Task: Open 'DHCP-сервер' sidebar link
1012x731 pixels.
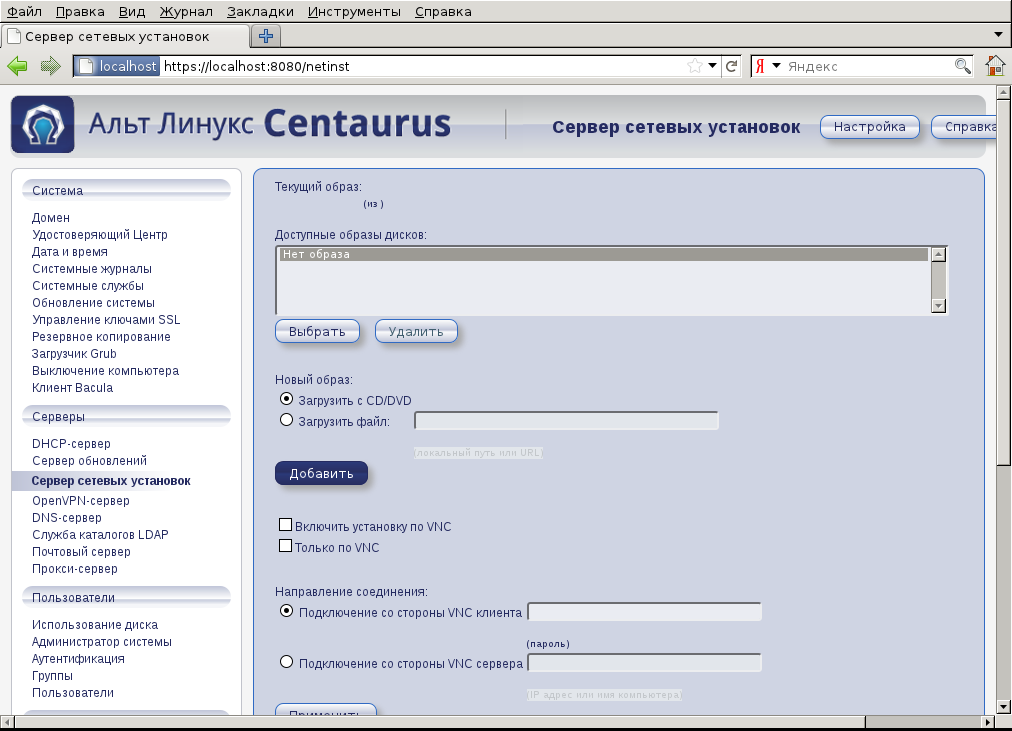Action: 72,444
